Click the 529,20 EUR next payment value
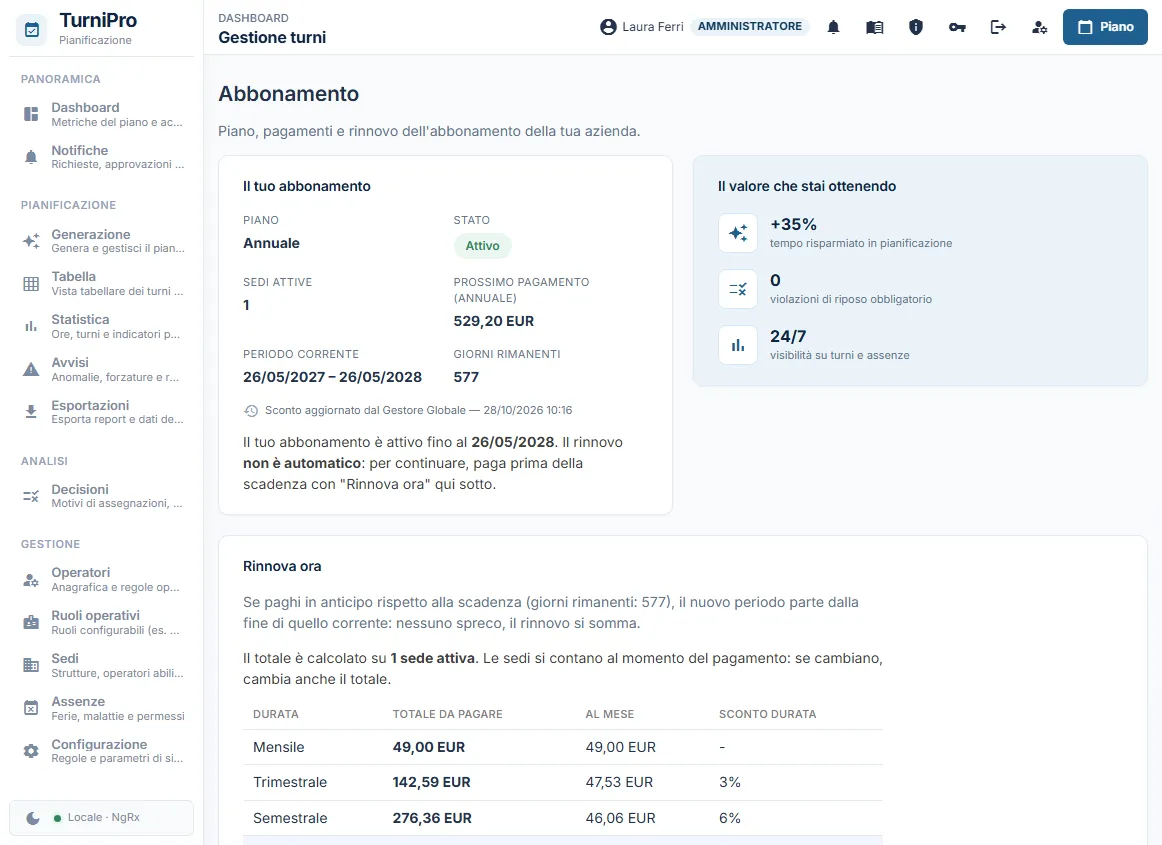 pos(494,321)
